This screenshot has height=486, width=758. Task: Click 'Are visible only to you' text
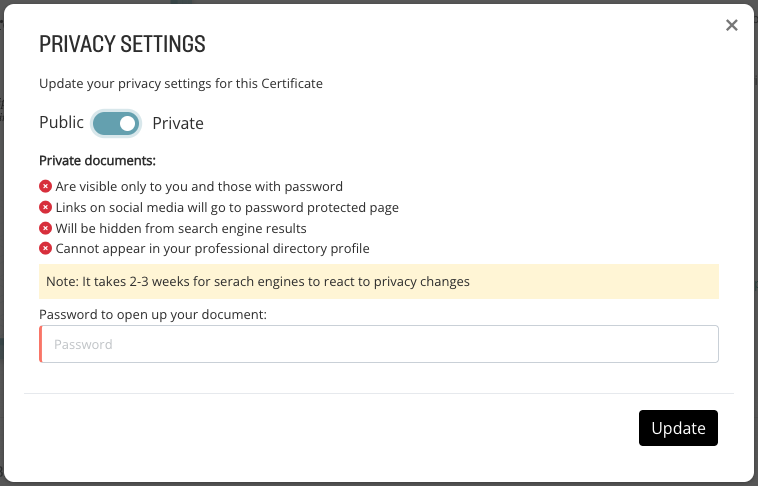[x=199, y=187]
